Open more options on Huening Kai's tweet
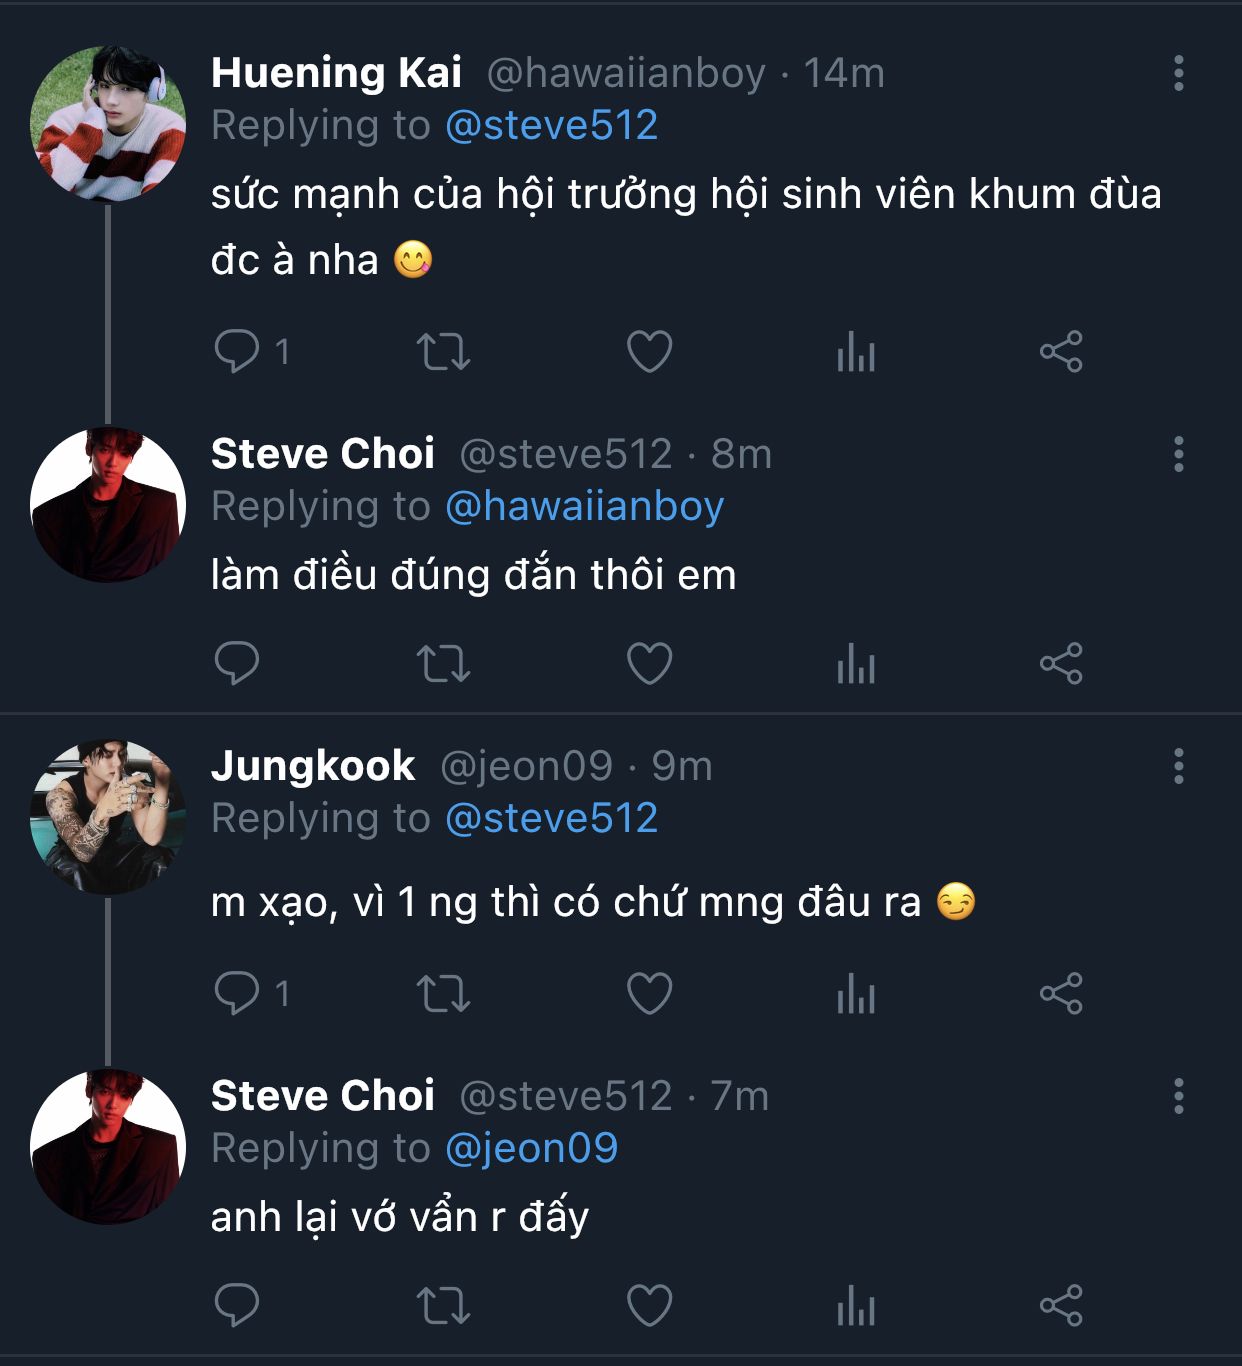The height and width of the screenshot is (1366, 1242). pyautogui.click(x=1179, y=73)
